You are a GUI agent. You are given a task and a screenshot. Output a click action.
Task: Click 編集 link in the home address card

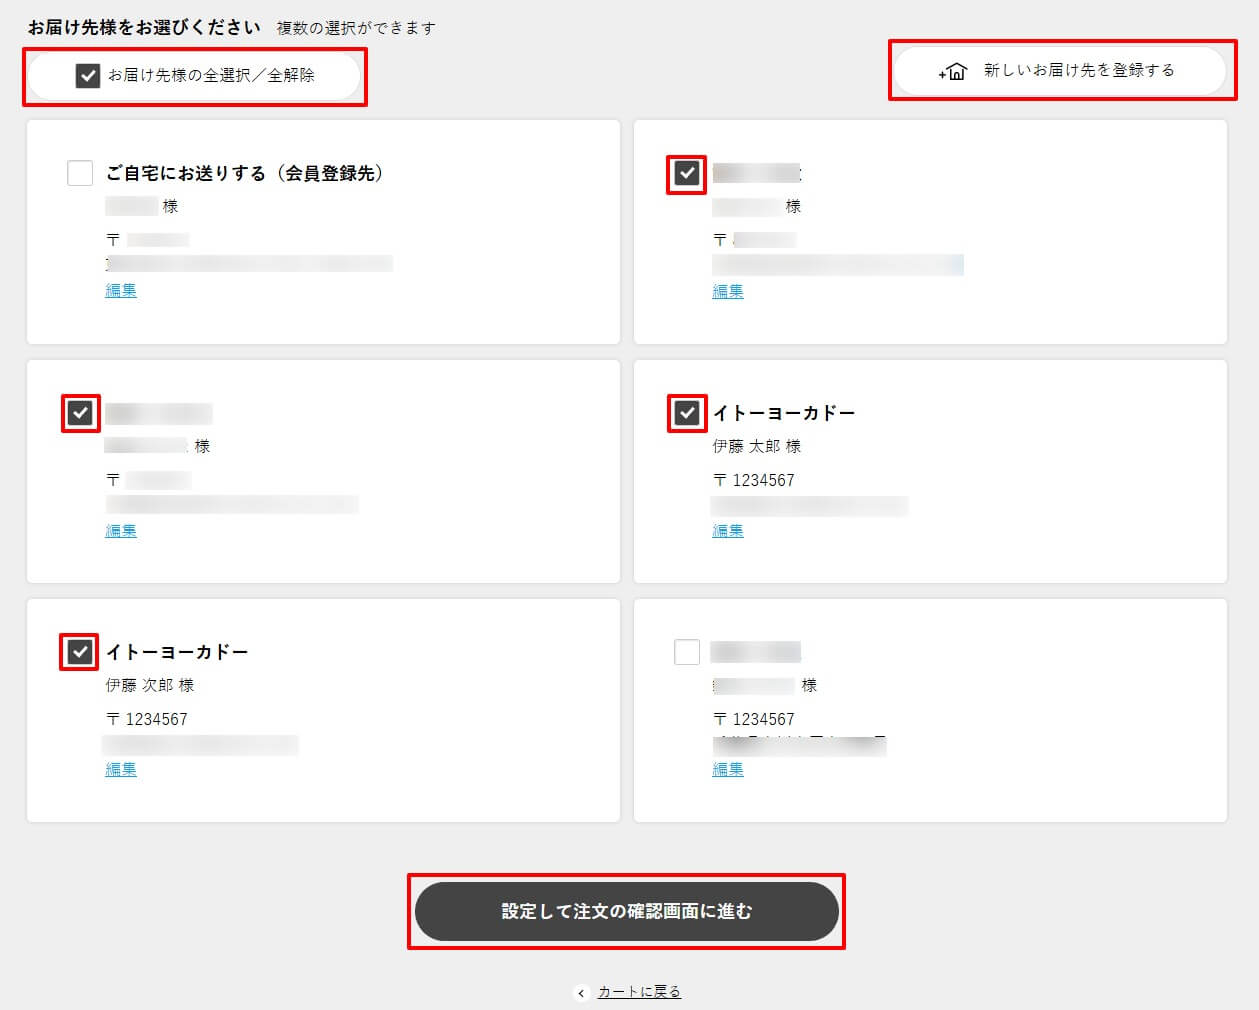(x=121, y=290)
